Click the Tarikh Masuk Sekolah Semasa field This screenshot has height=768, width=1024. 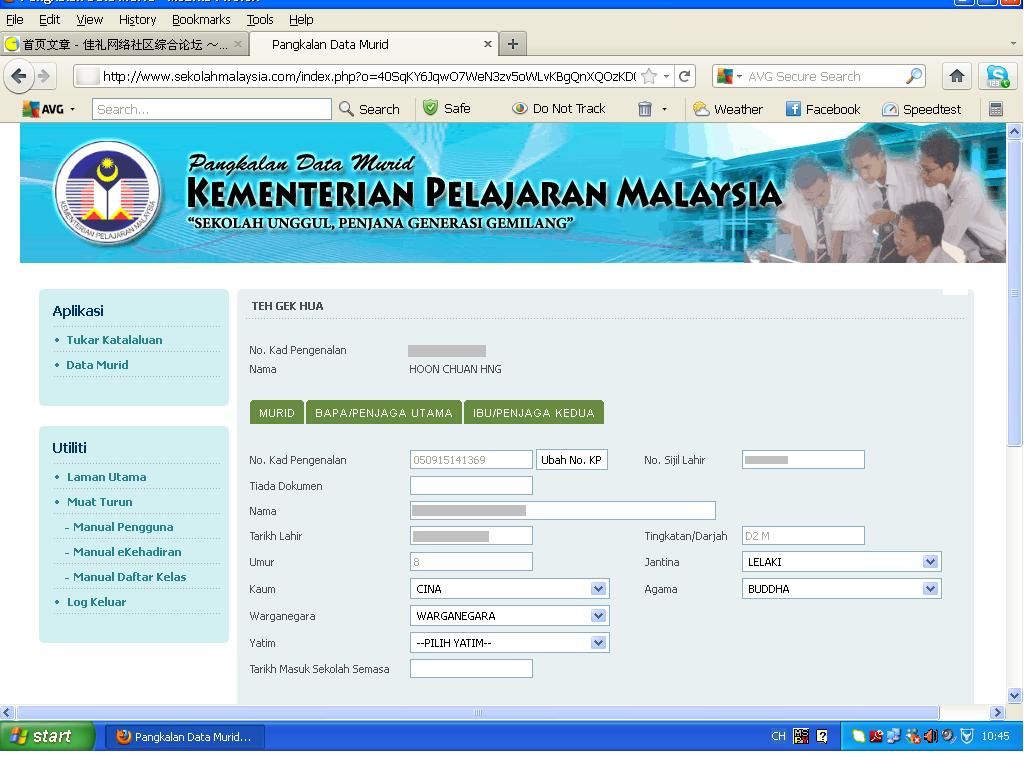(x=471, y=669)
